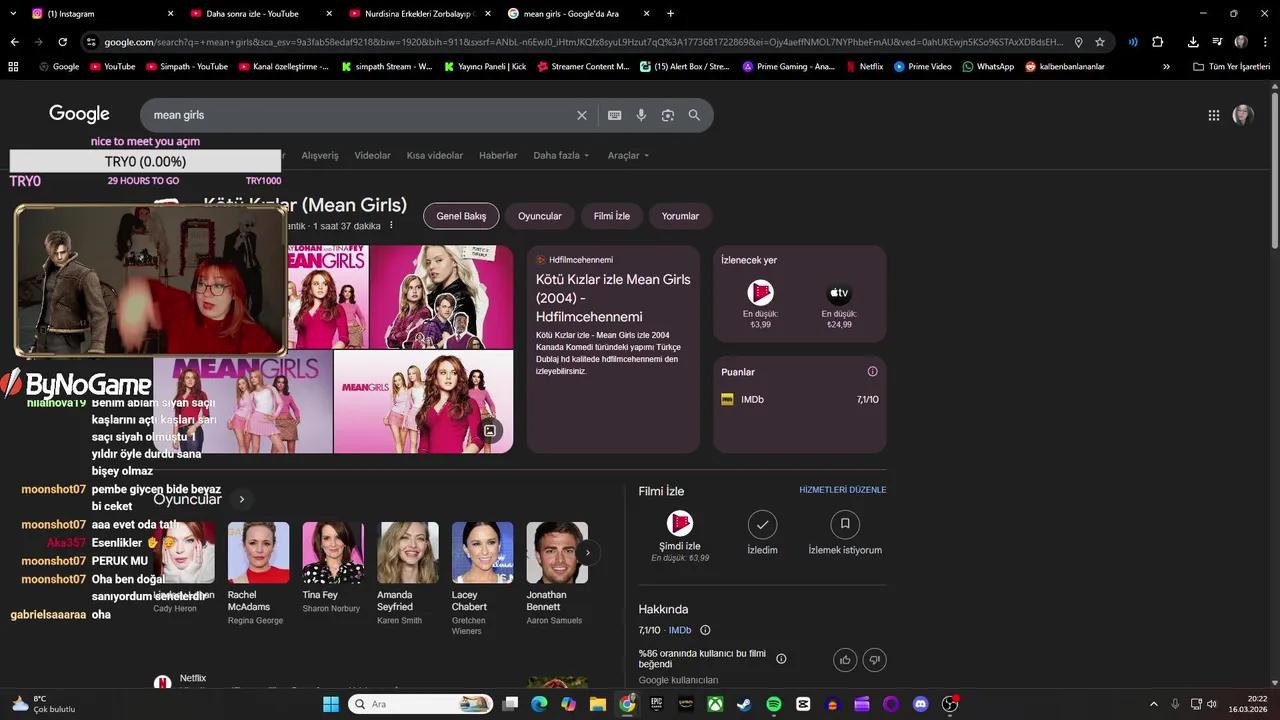Switch to the Videolar tab
Image resolution: width=1280 pixels, height=720 pixels.
[373, 155]
